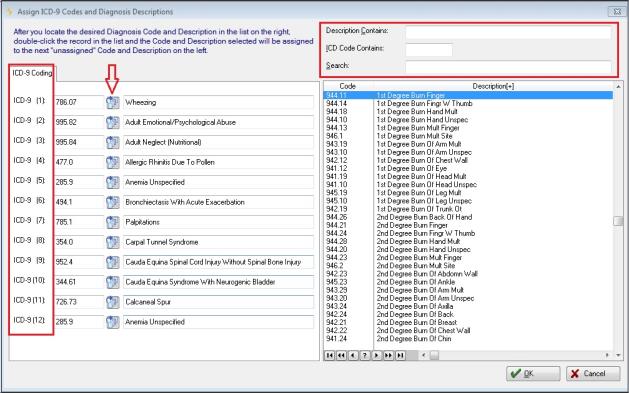Click the ICD Code Contains field
The height and width of the screenshot is (393, 629).
coord(429,50)
